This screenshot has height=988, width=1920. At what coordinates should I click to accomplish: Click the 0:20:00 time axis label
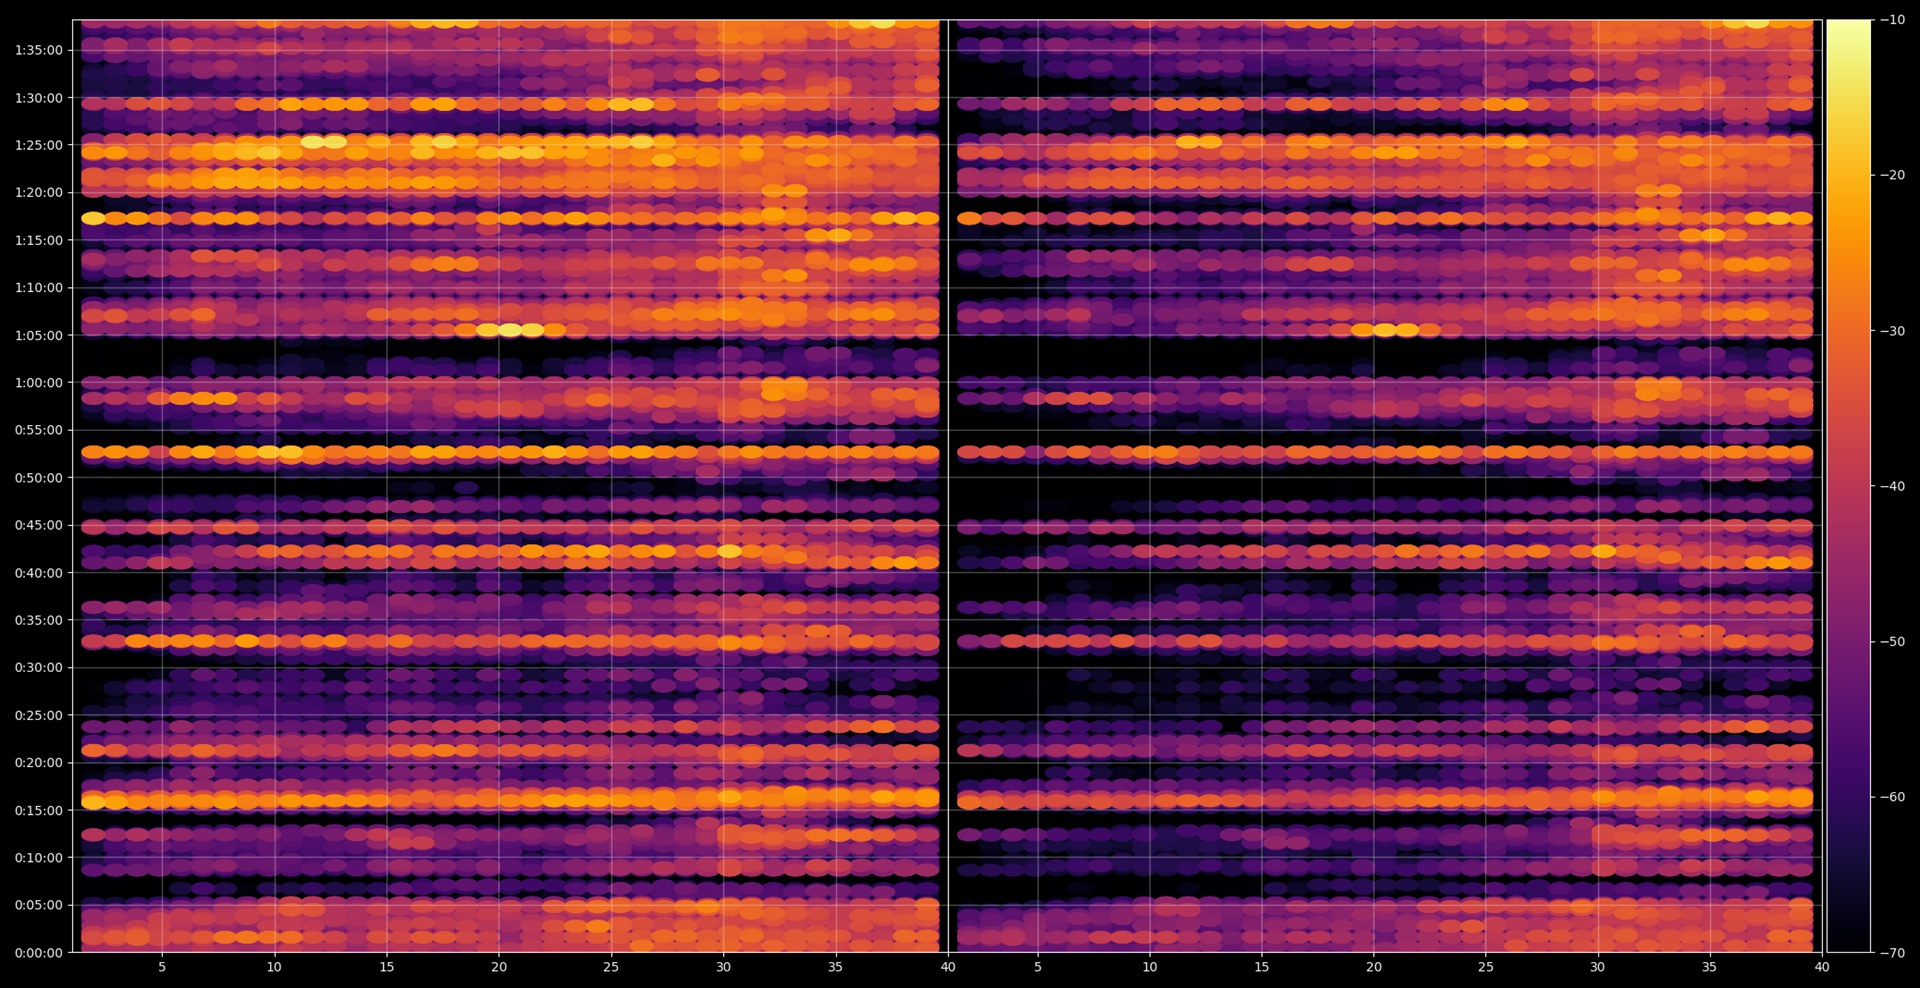click(x=39, y=763)
